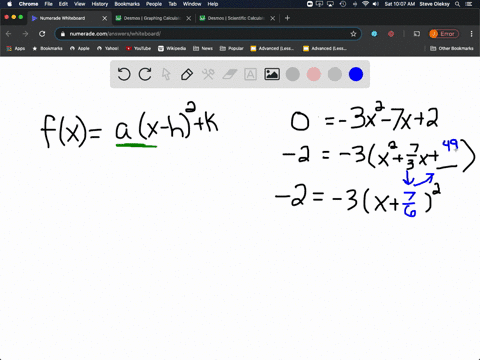Open the Wi-Fi status menu
Viewport: 480px width, 360px height.
(365, 4)
